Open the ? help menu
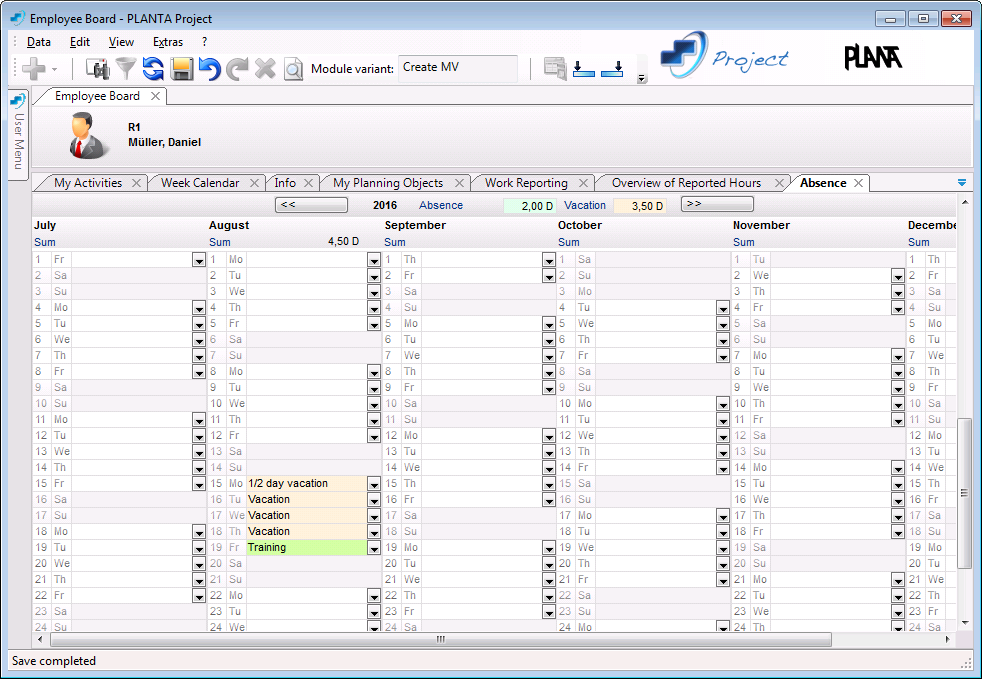 204,42
